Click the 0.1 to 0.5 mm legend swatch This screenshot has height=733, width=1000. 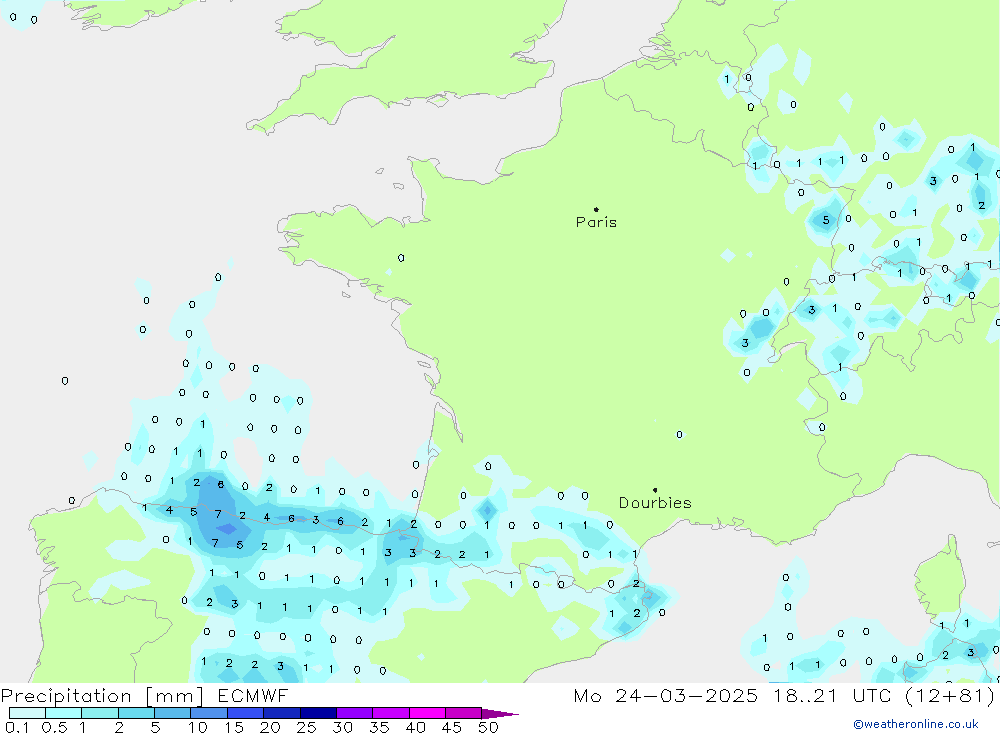27,713
